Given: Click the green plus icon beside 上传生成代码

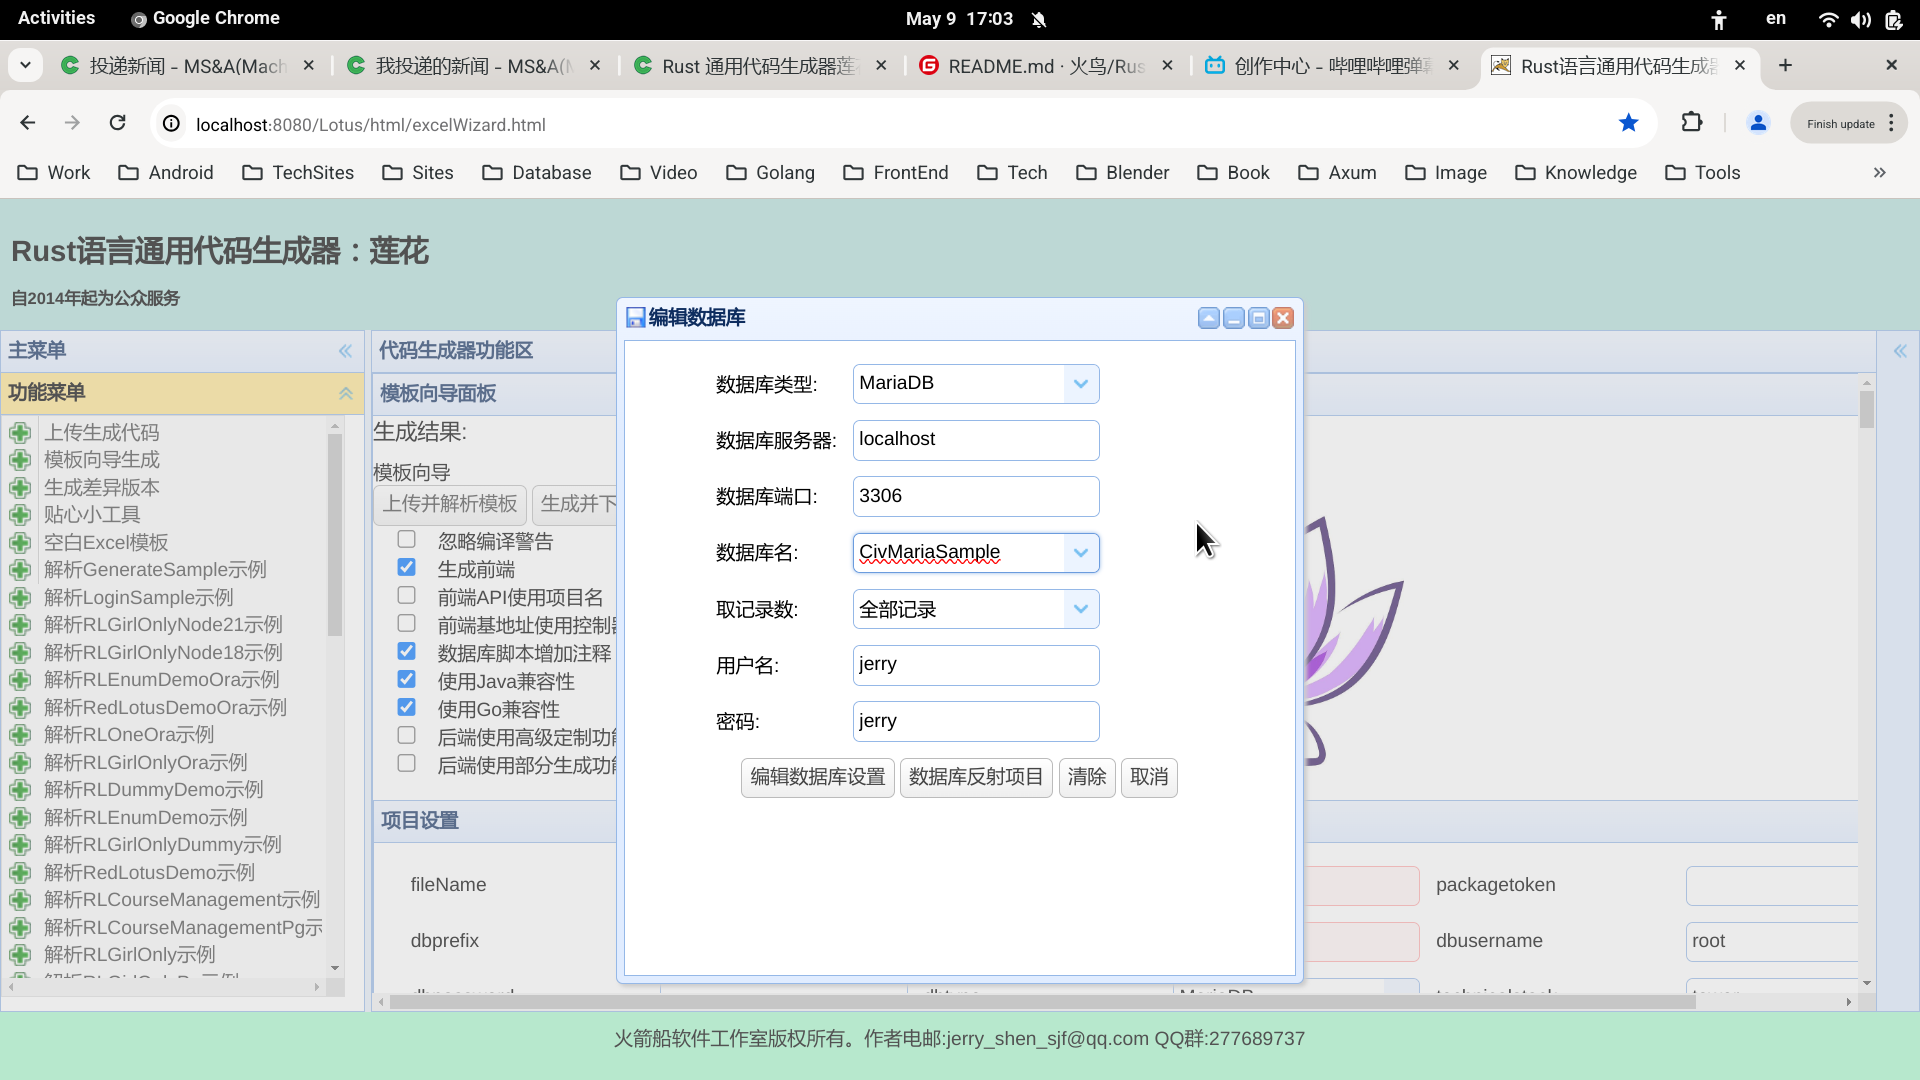Looking at the screenshot, I should 21,432.
